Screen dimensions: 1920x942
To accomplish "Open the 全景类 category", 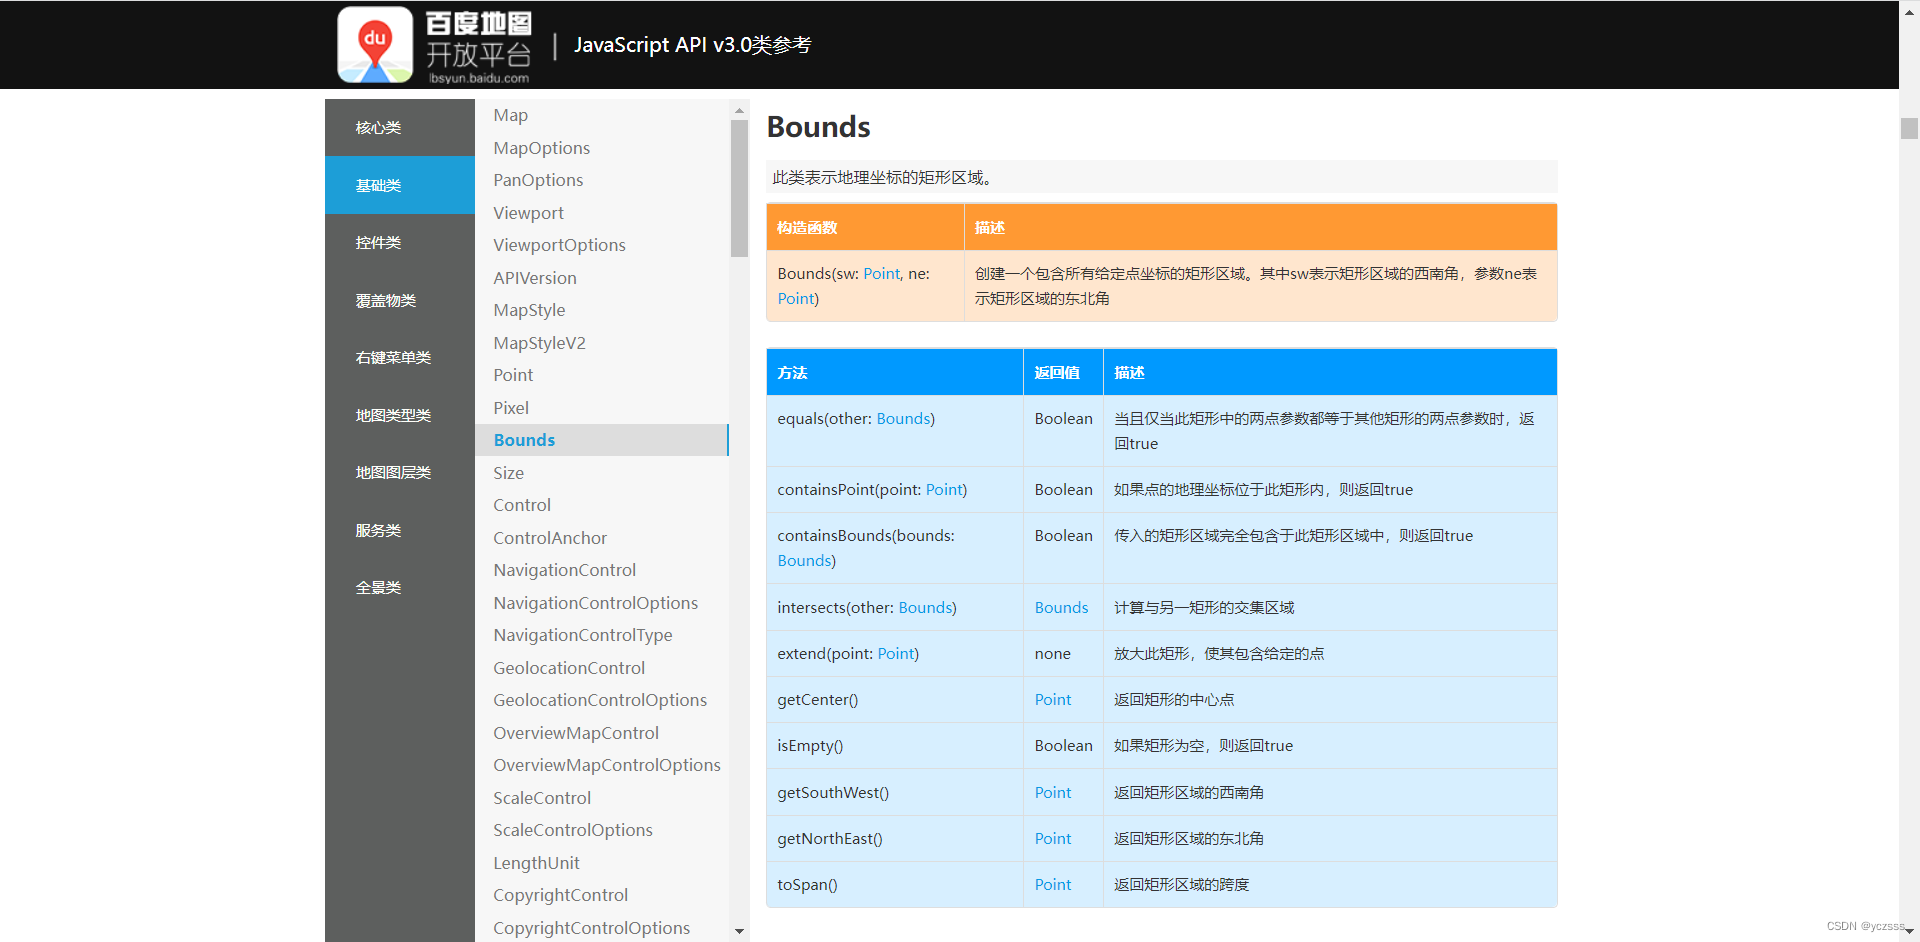I will (x=377, y=586).
